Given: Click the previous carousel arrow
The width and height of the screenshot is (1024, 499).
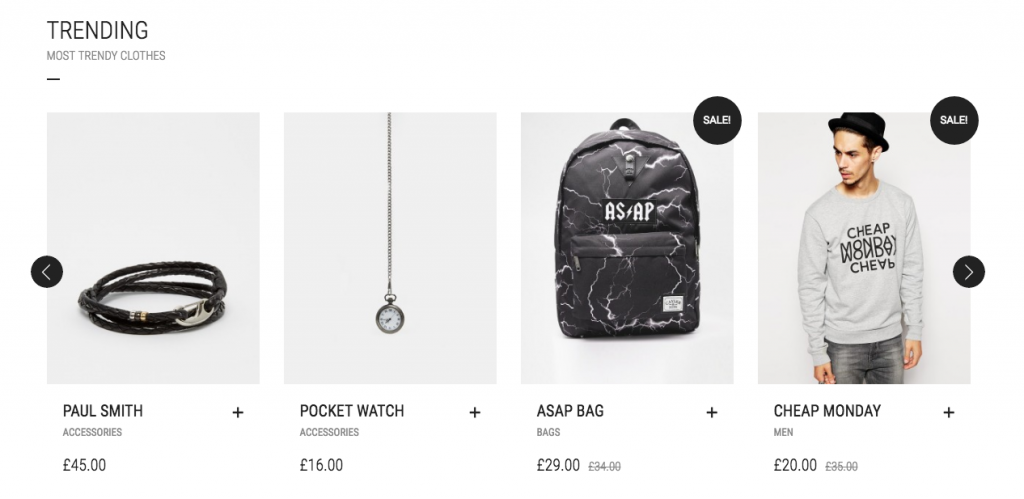Looking at the screenshot, I should point(47,271).
